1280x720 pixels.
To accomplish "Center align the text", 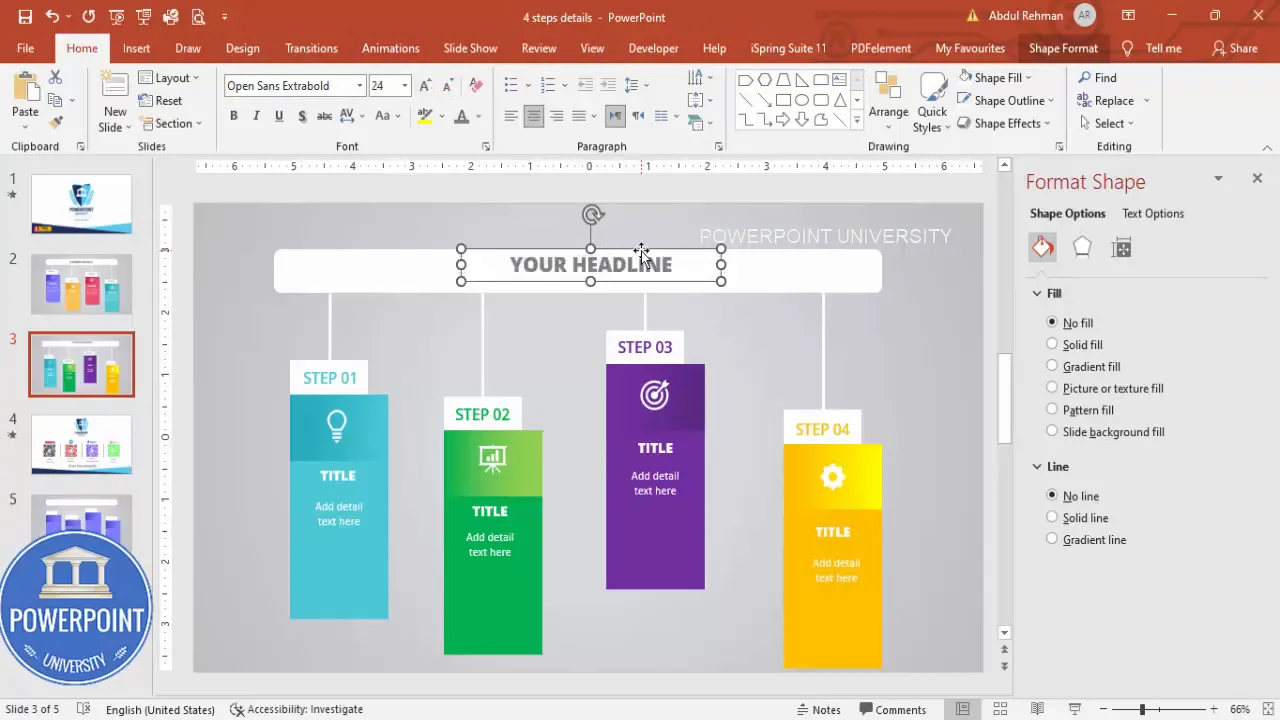I will point(534,116).
